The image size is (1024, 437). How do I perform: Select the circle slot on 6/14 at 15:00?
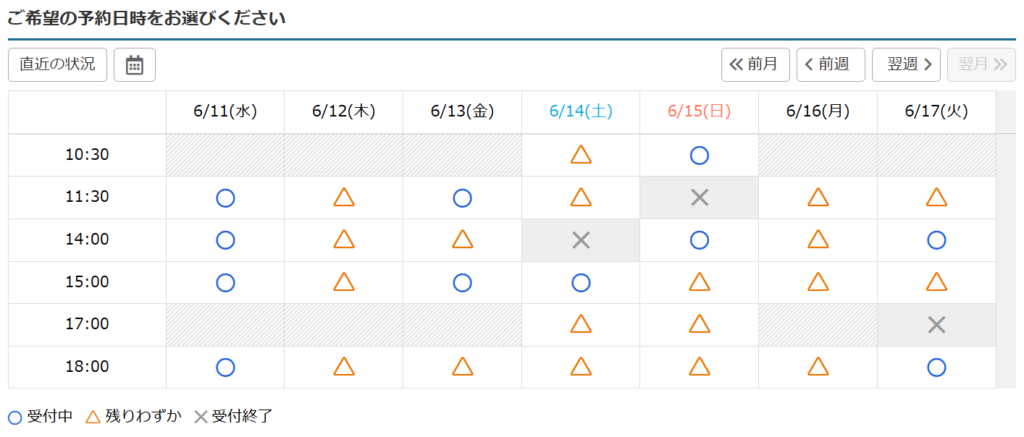(581, 282)
